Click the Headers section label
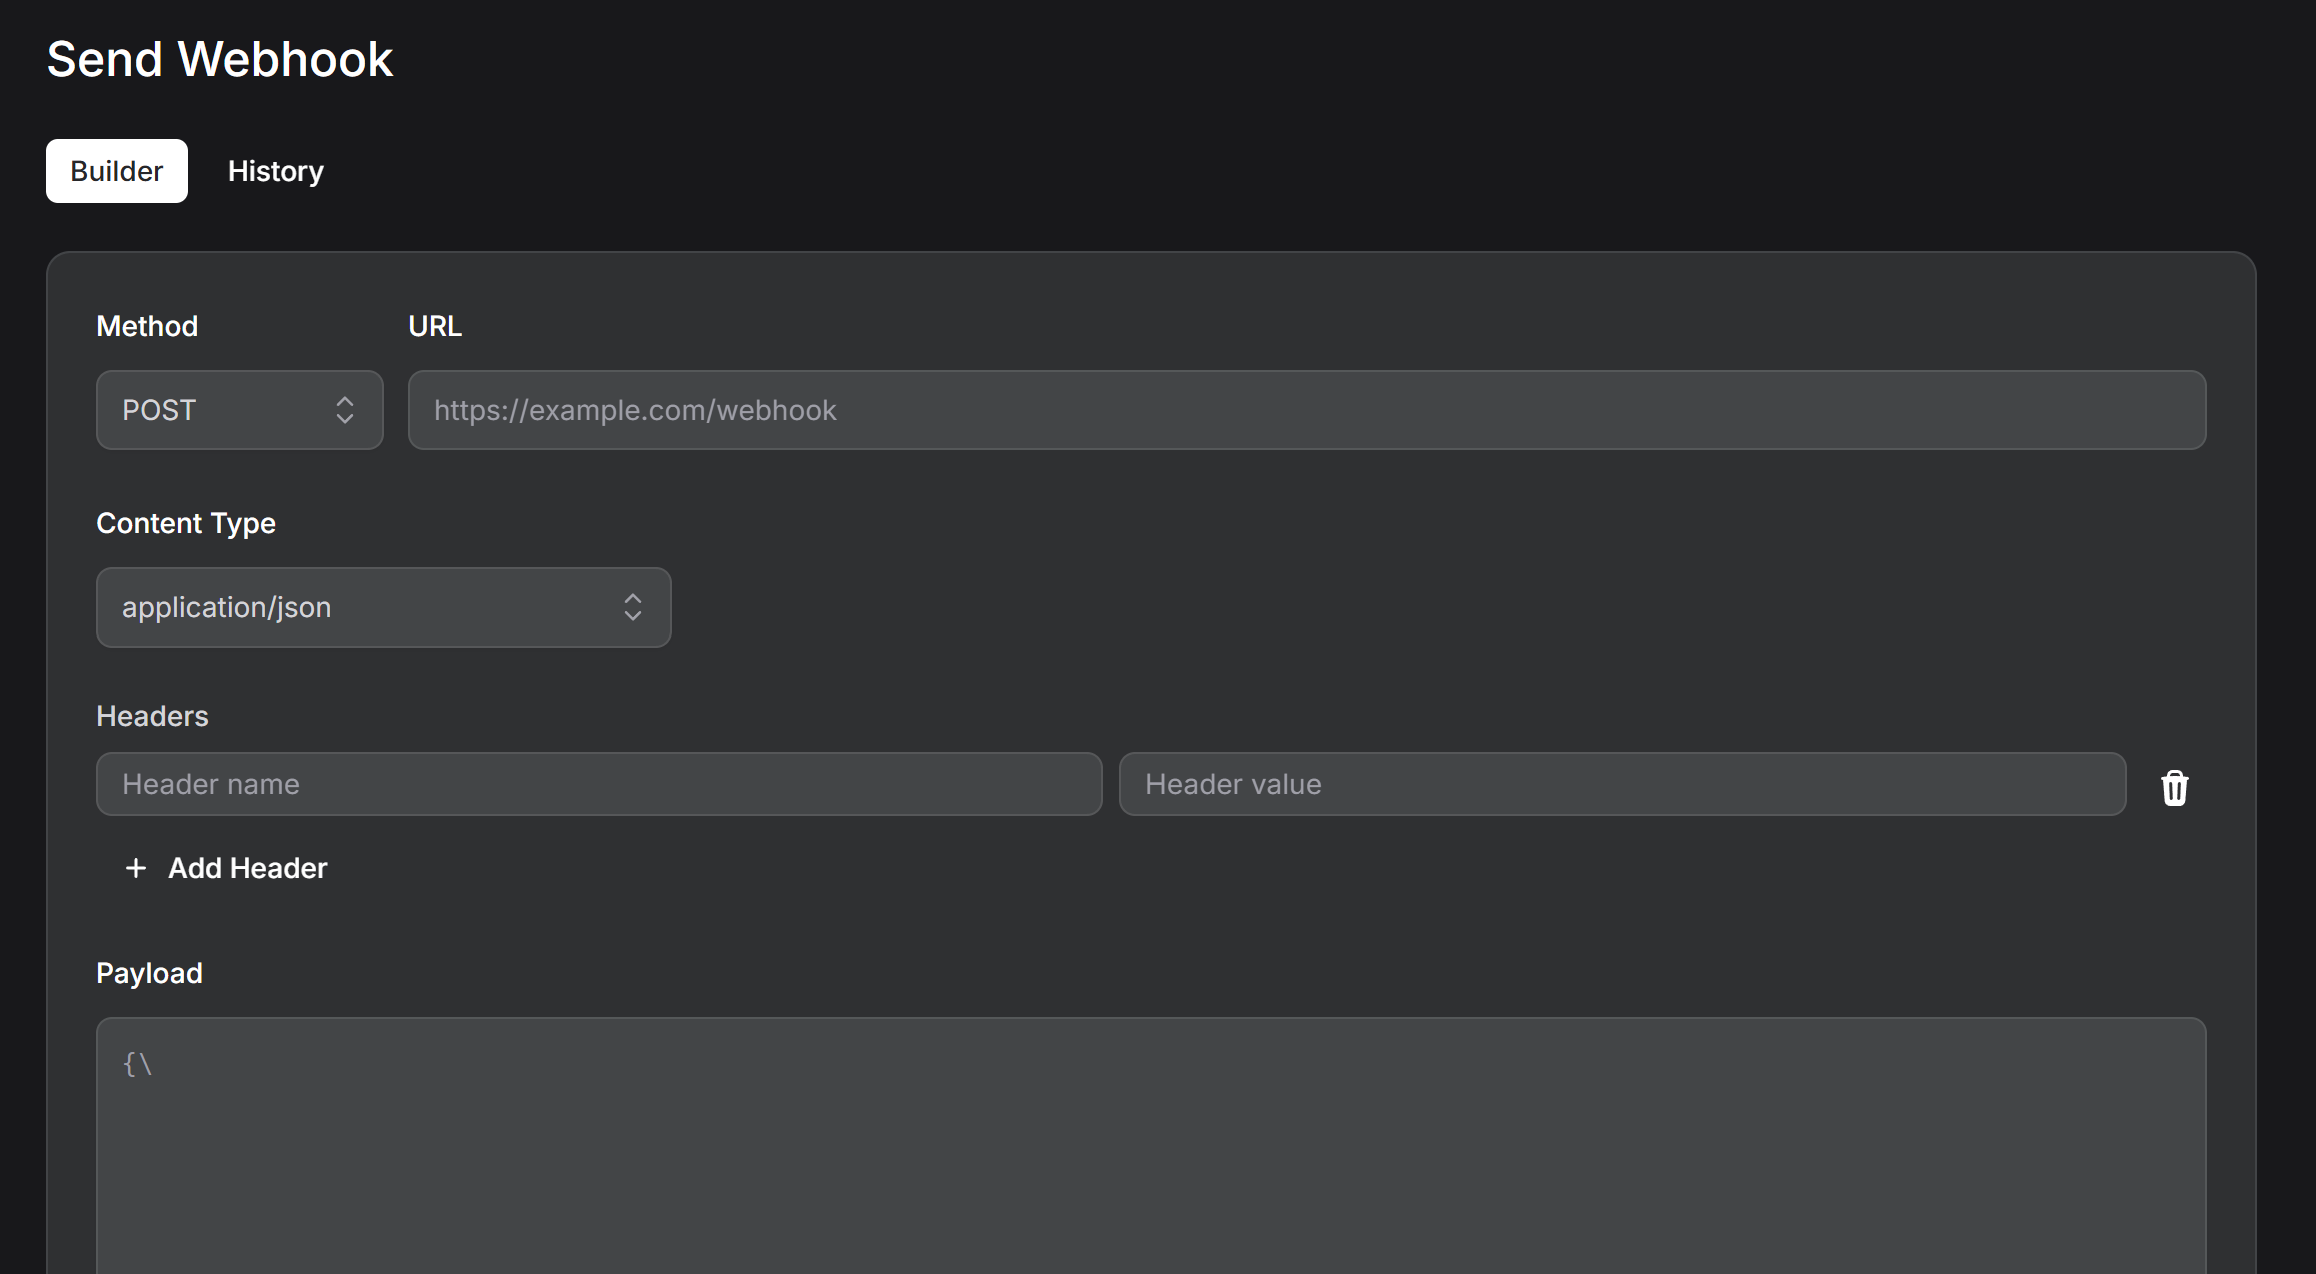This screenshot has height=1274, width=2316. [152, 716]
